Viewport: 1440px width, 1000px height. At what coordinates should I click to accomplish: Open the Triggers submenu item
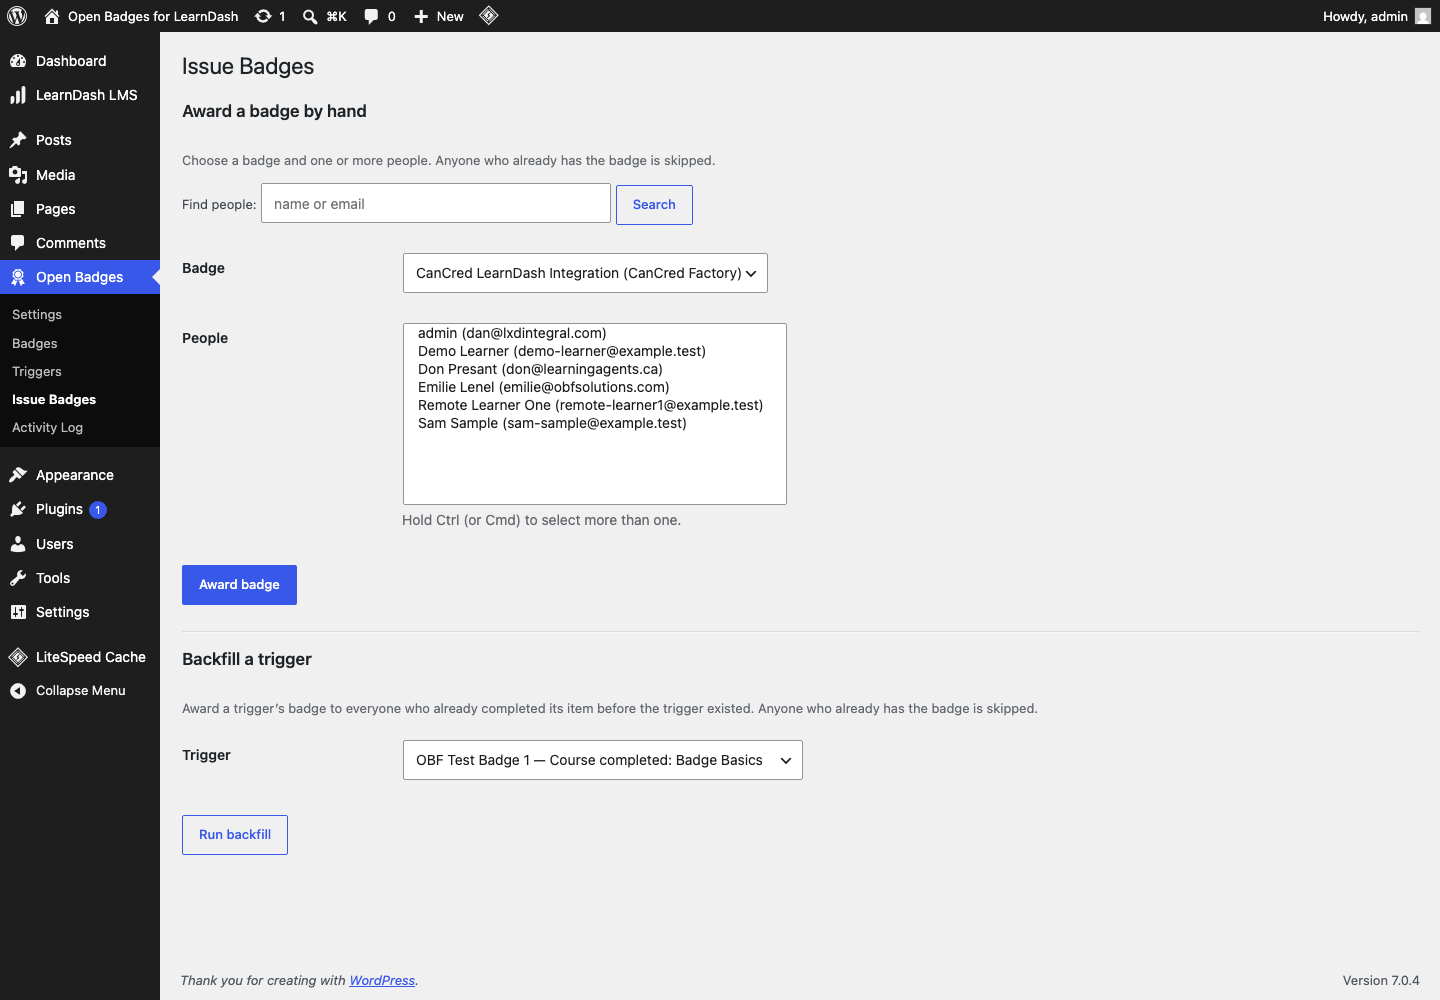(x=37, y=371)
